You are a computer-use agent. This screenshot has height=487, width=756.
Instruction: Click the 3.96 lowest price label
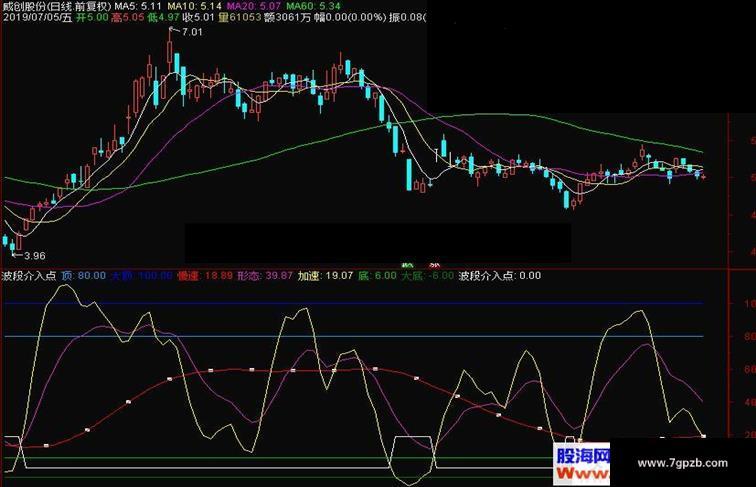[x=35, y=256]
